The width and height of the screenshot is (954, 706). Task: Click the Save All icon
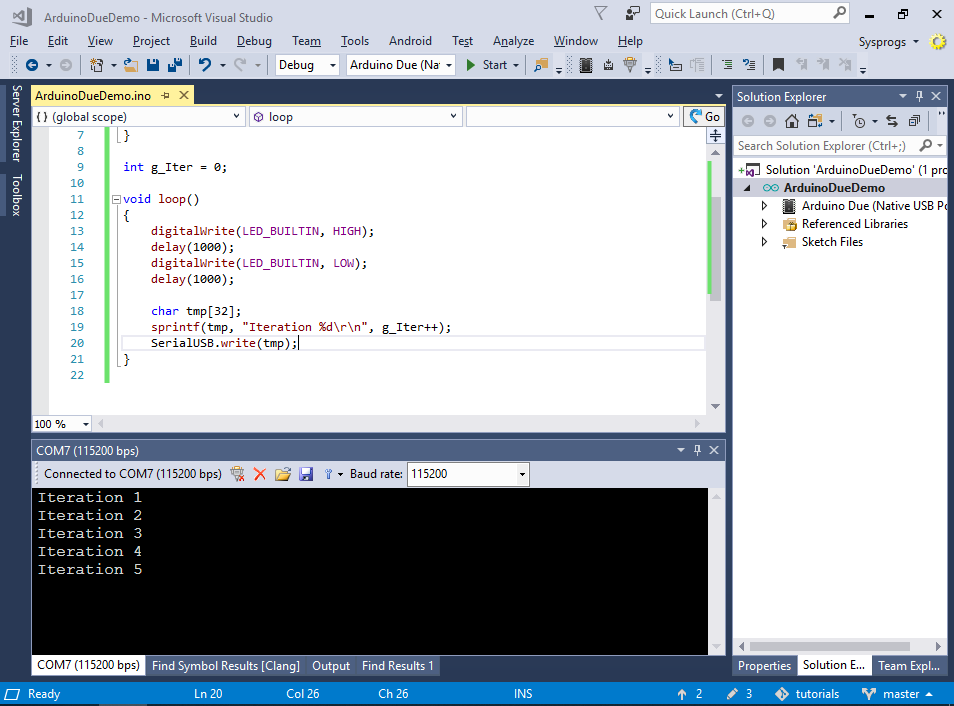pyautogui.click(x=175, y=65)
